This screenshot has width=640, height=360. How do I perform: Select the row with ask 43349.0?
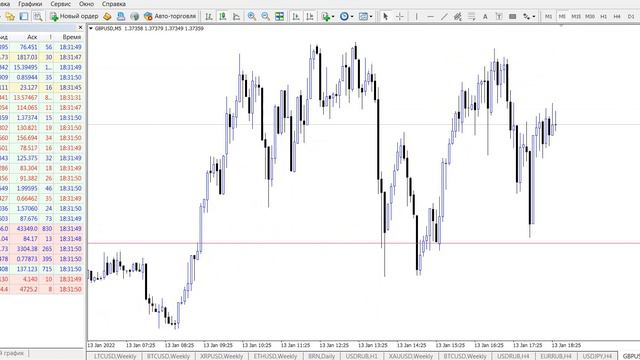pos(42,229)
